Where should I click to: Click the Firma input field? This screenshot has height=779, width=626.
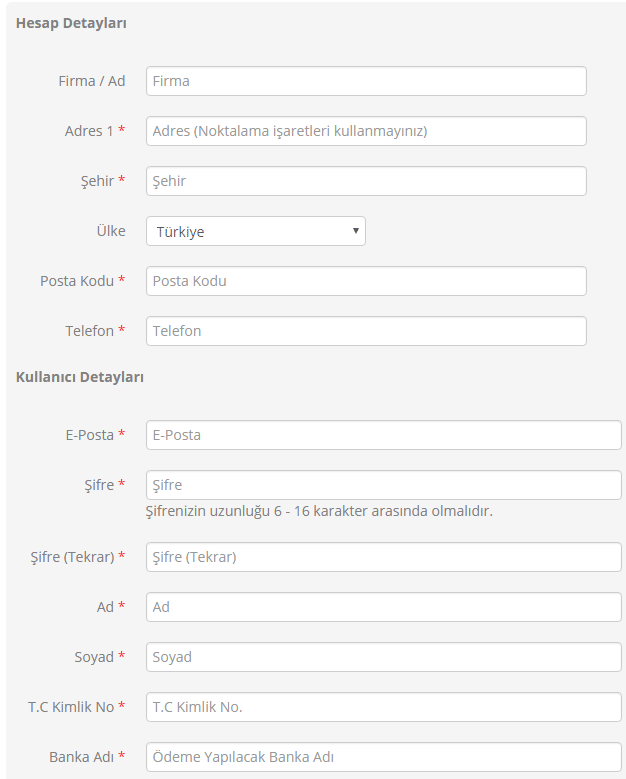pos(366,81)
